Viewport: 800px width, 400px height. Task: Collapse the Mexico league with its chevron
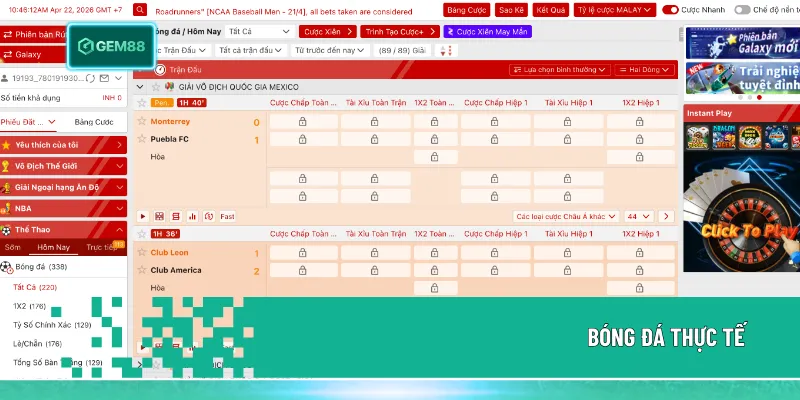140,87
